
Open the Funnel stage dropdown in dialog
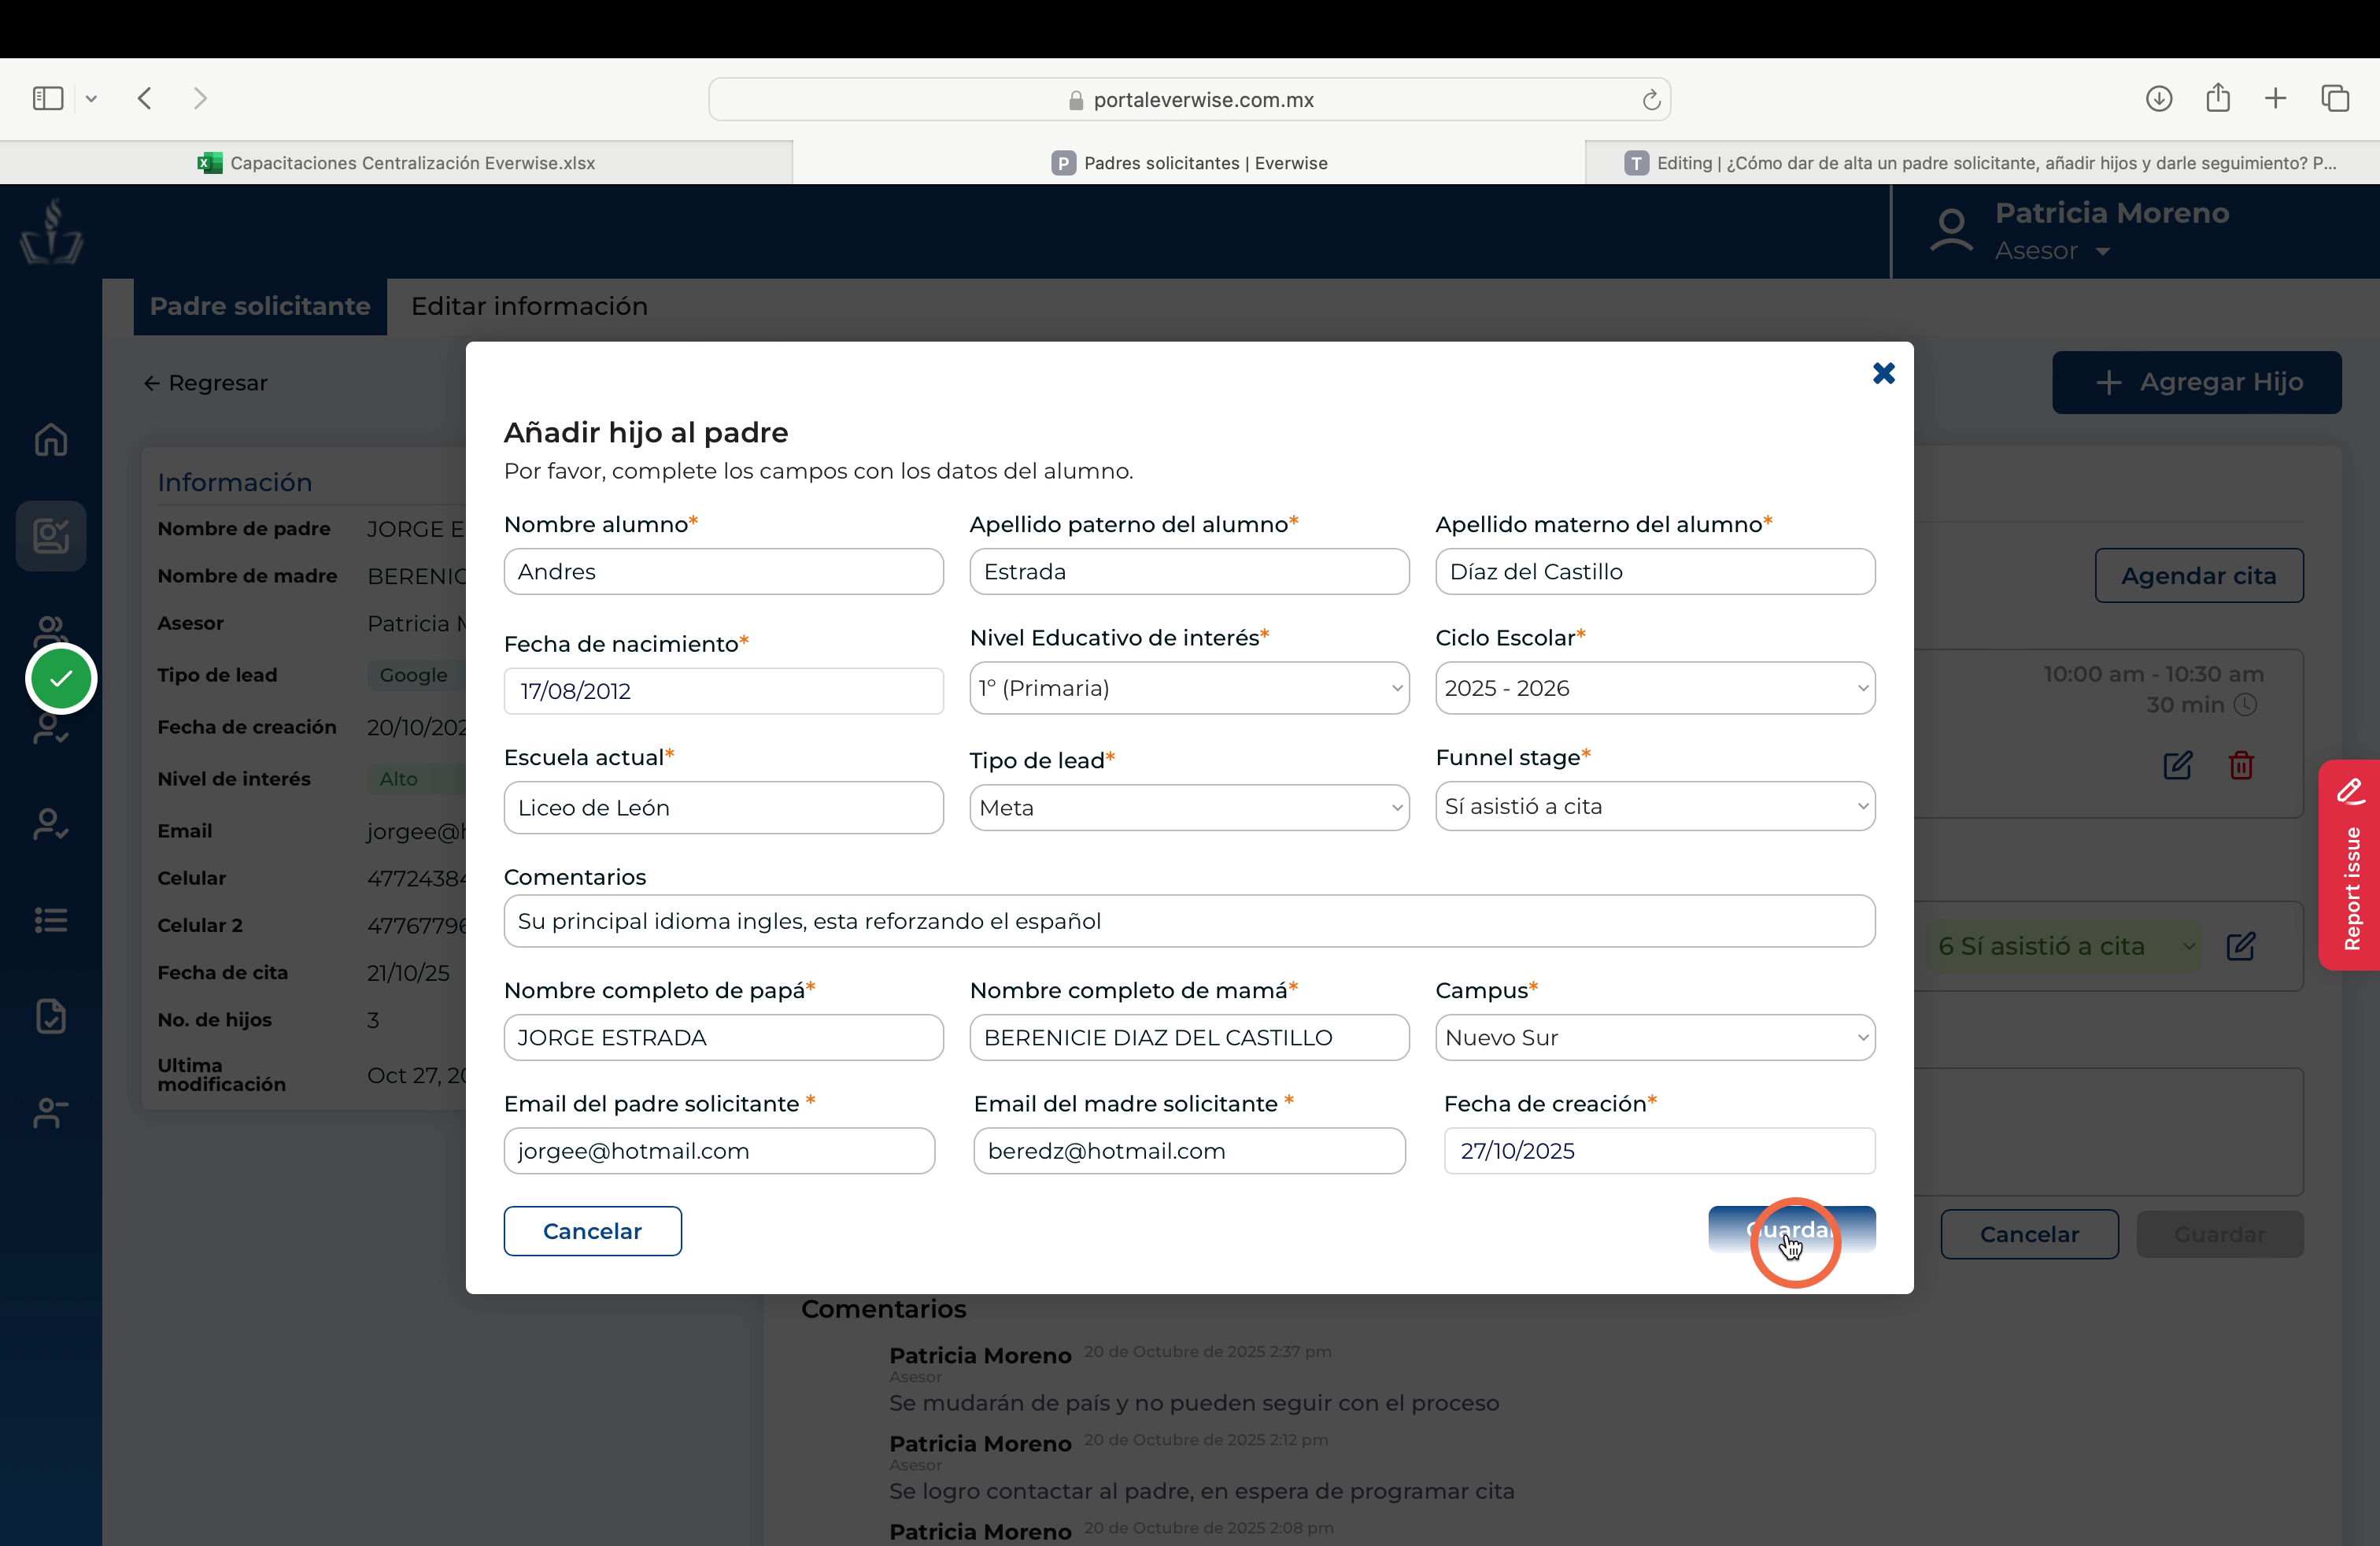click(1655, 806)
